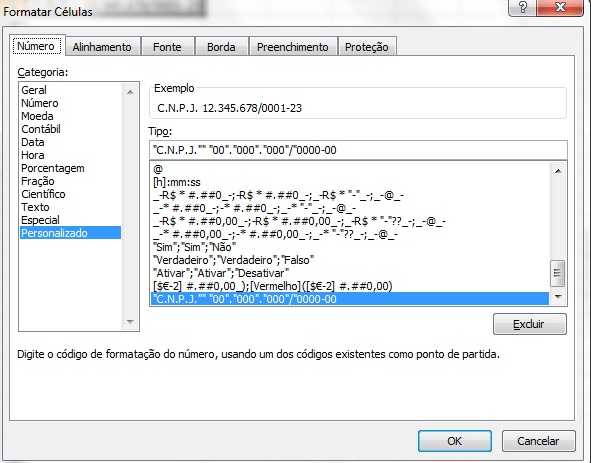Viewport: 591px width, 463px height.
Task: Select the [h]:mm:ss format
Action: pyautogui.click(x=177, y=182)
